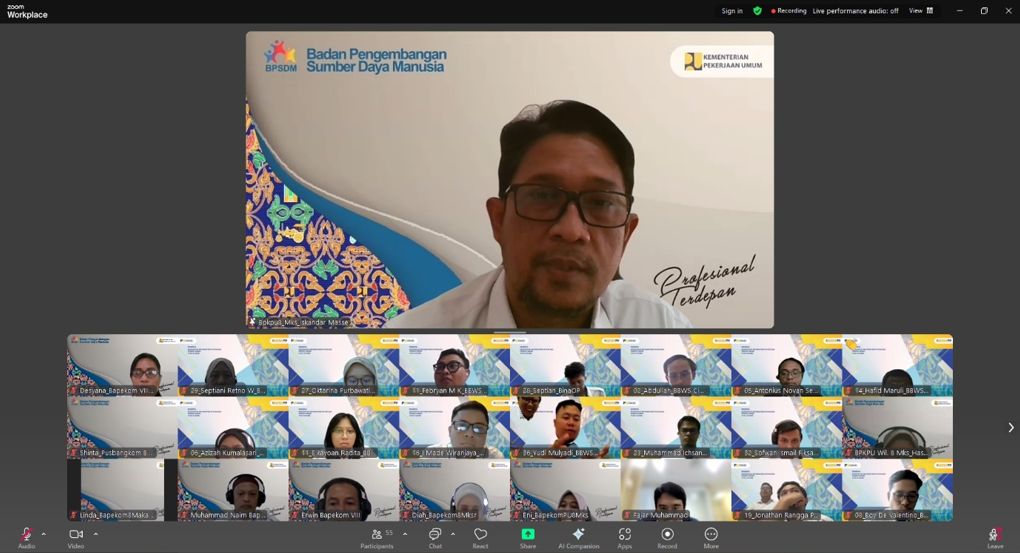Viewport: 1020px width, 553px height.
Task: Open the Chat panel
Action: 435,537
